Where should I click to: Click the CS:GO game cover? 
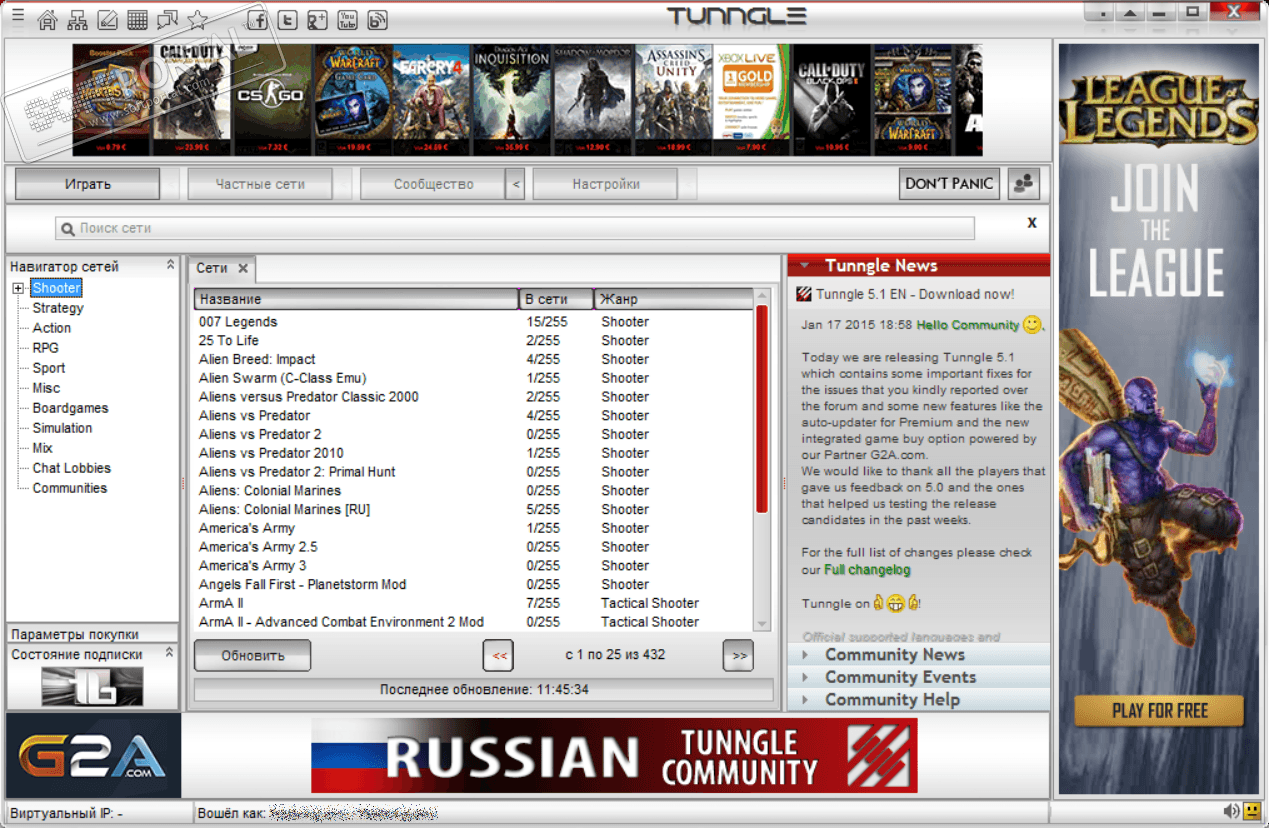coord(272,99)
